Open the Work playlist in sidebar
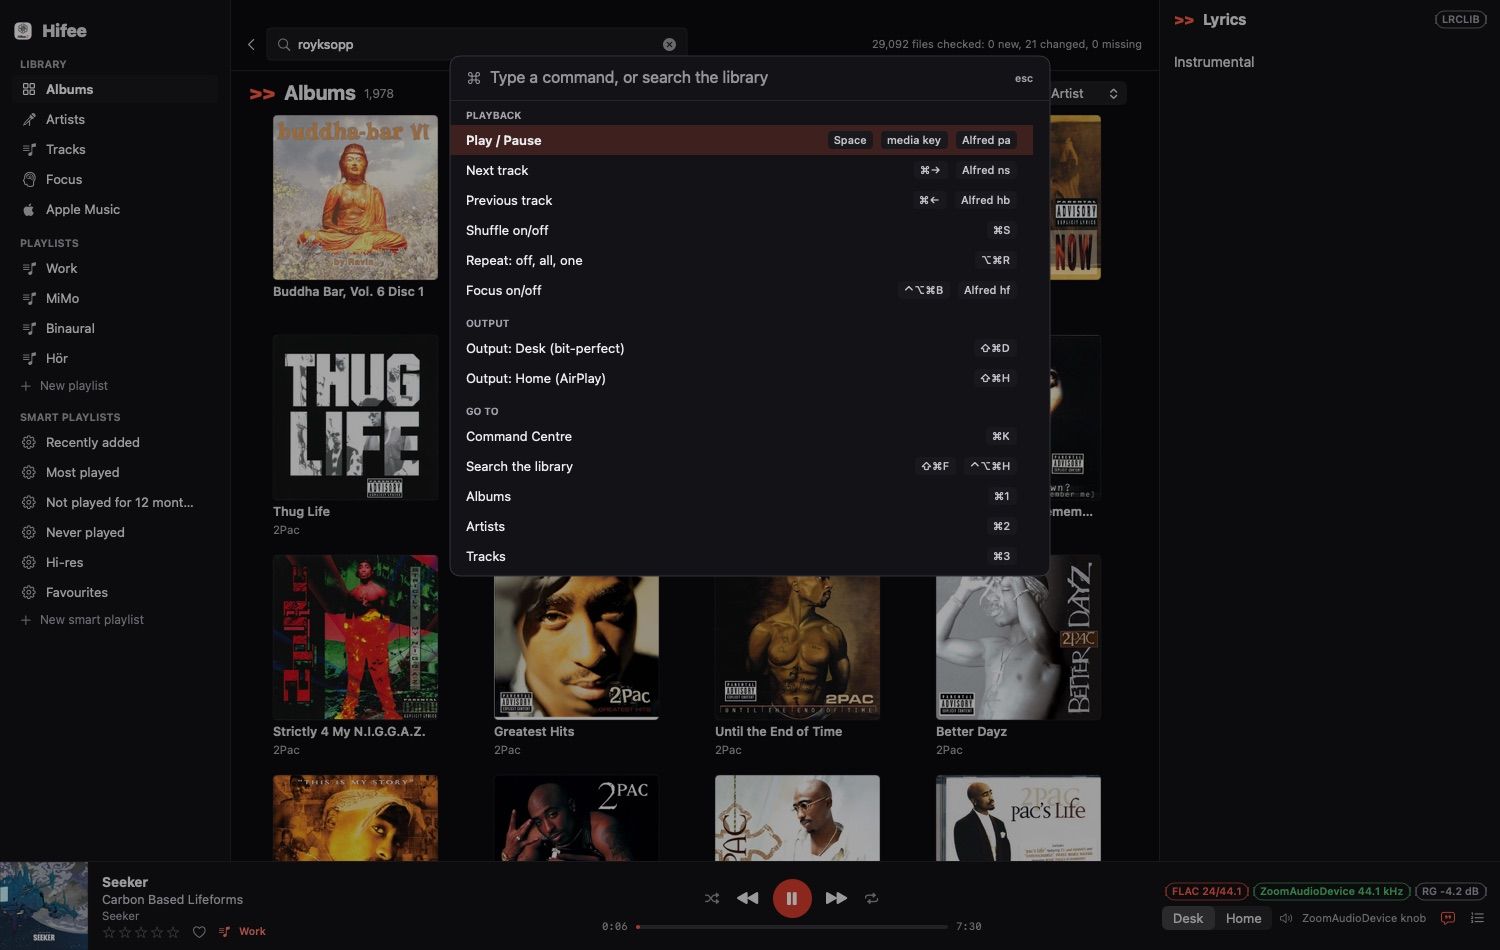Screen dimensions: 1500x950 pos(115,268)
